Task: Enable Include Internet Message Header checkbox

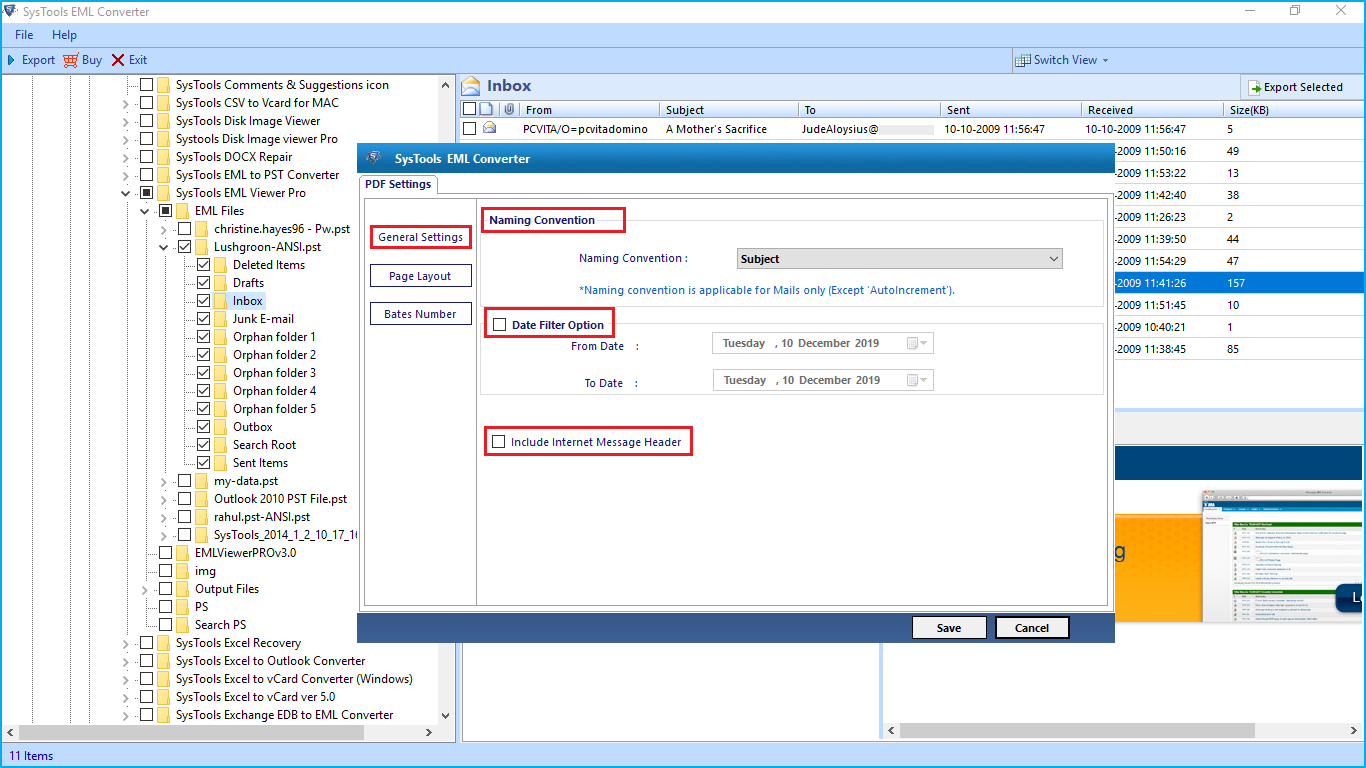Action: click(499, 441)
